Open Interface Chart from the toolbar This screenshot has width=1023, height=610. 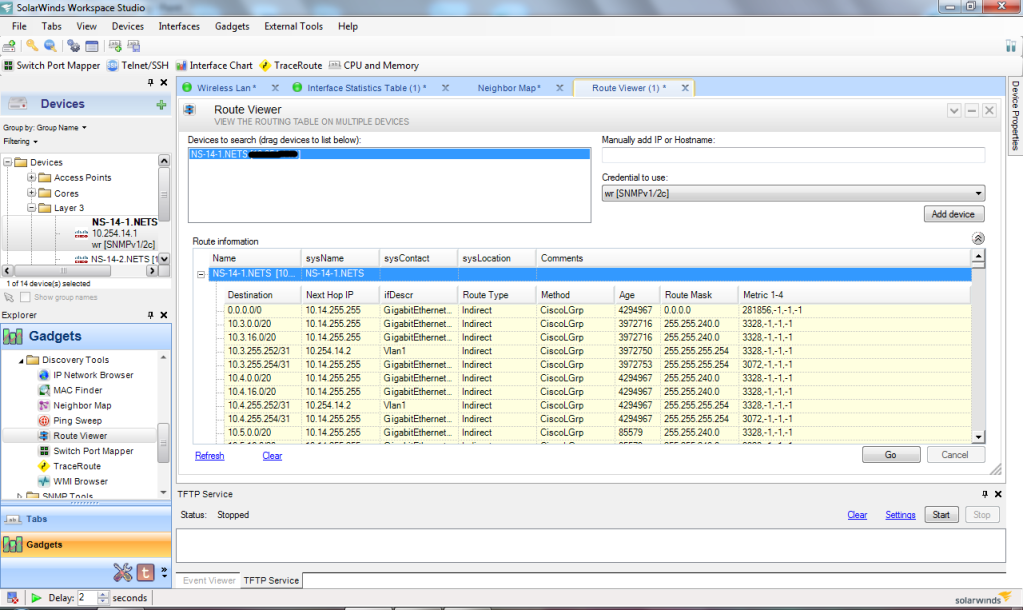[x=214, y=65]
